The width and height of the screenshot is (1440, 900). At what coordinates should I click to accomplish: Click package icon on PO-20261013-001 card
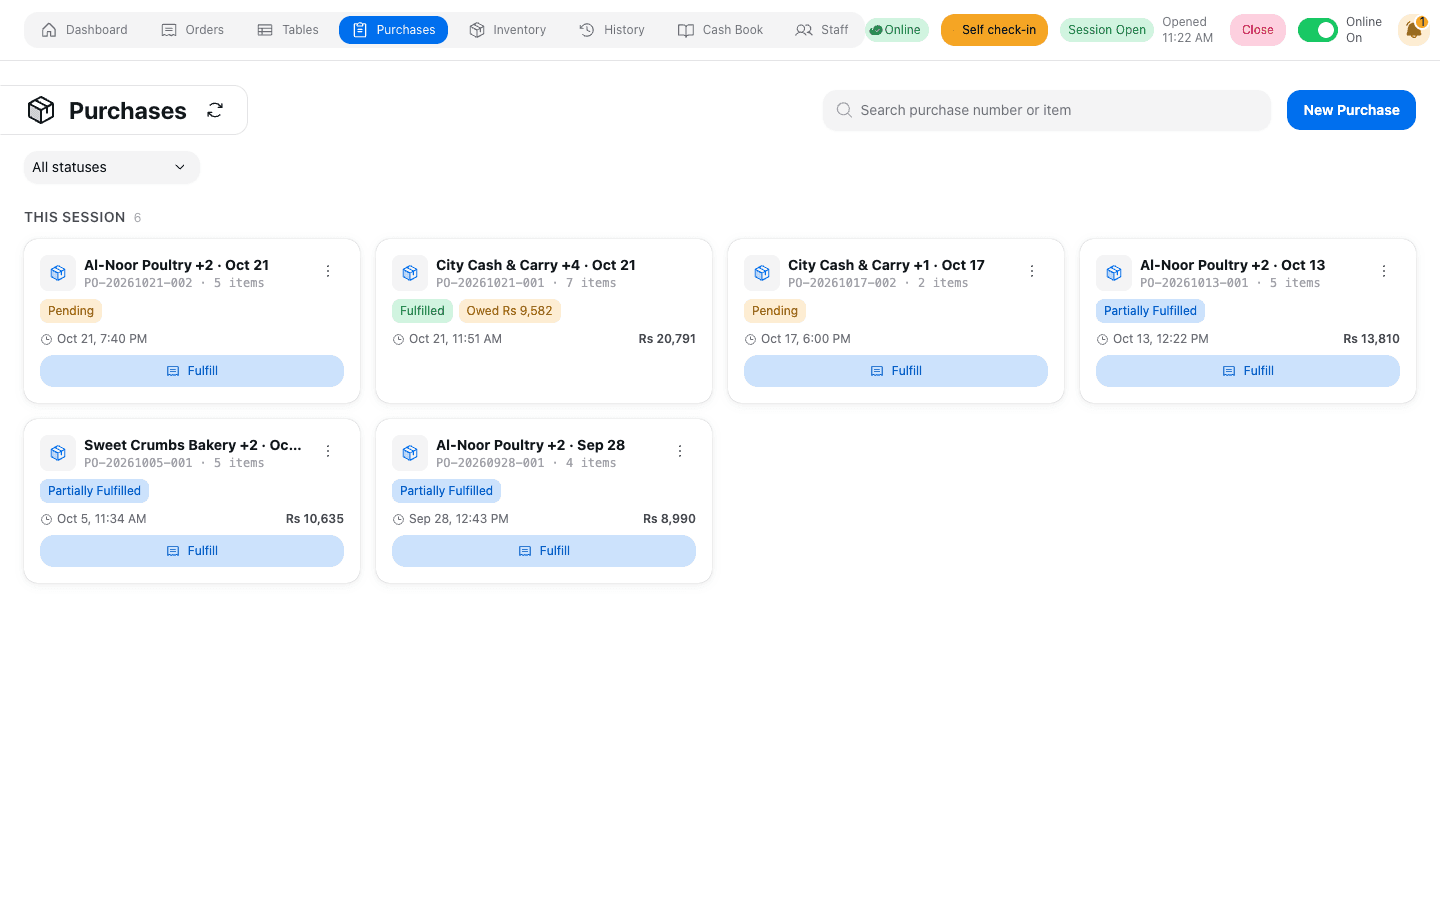[1114, 273]
